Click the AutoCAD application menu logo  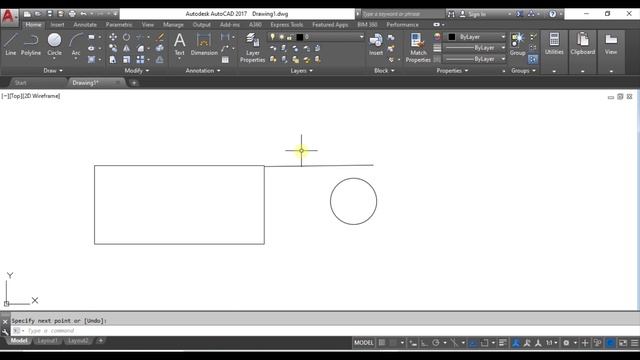pos(8,17)
